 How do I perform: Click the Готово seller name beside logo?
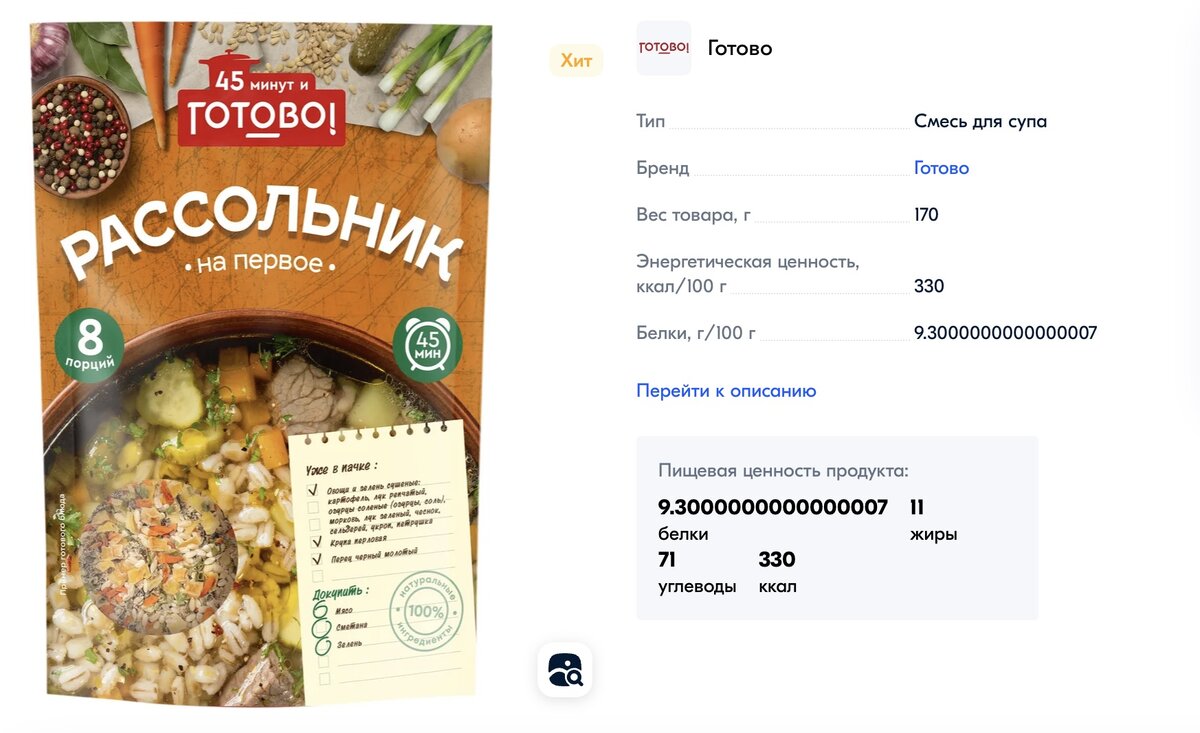coord(740,48)
